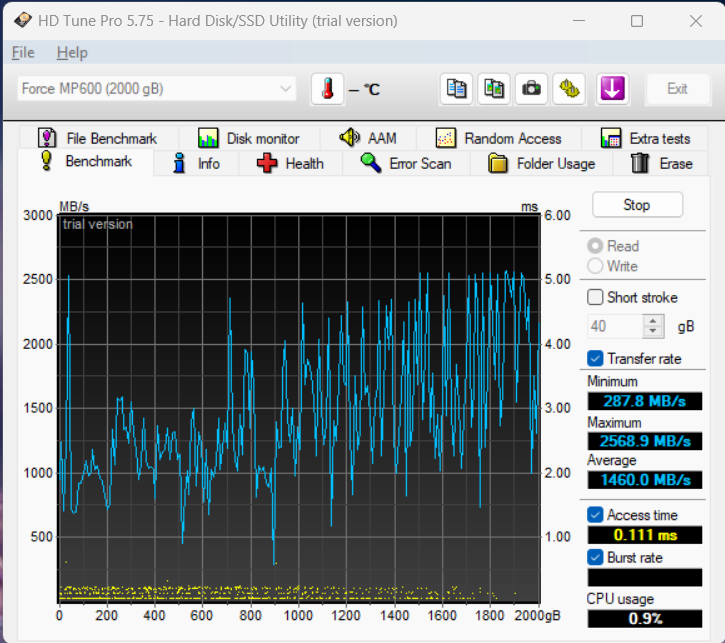Save screenshot with camera icon
The width and height of the screenshot is (725, 643).
point(531,88)
